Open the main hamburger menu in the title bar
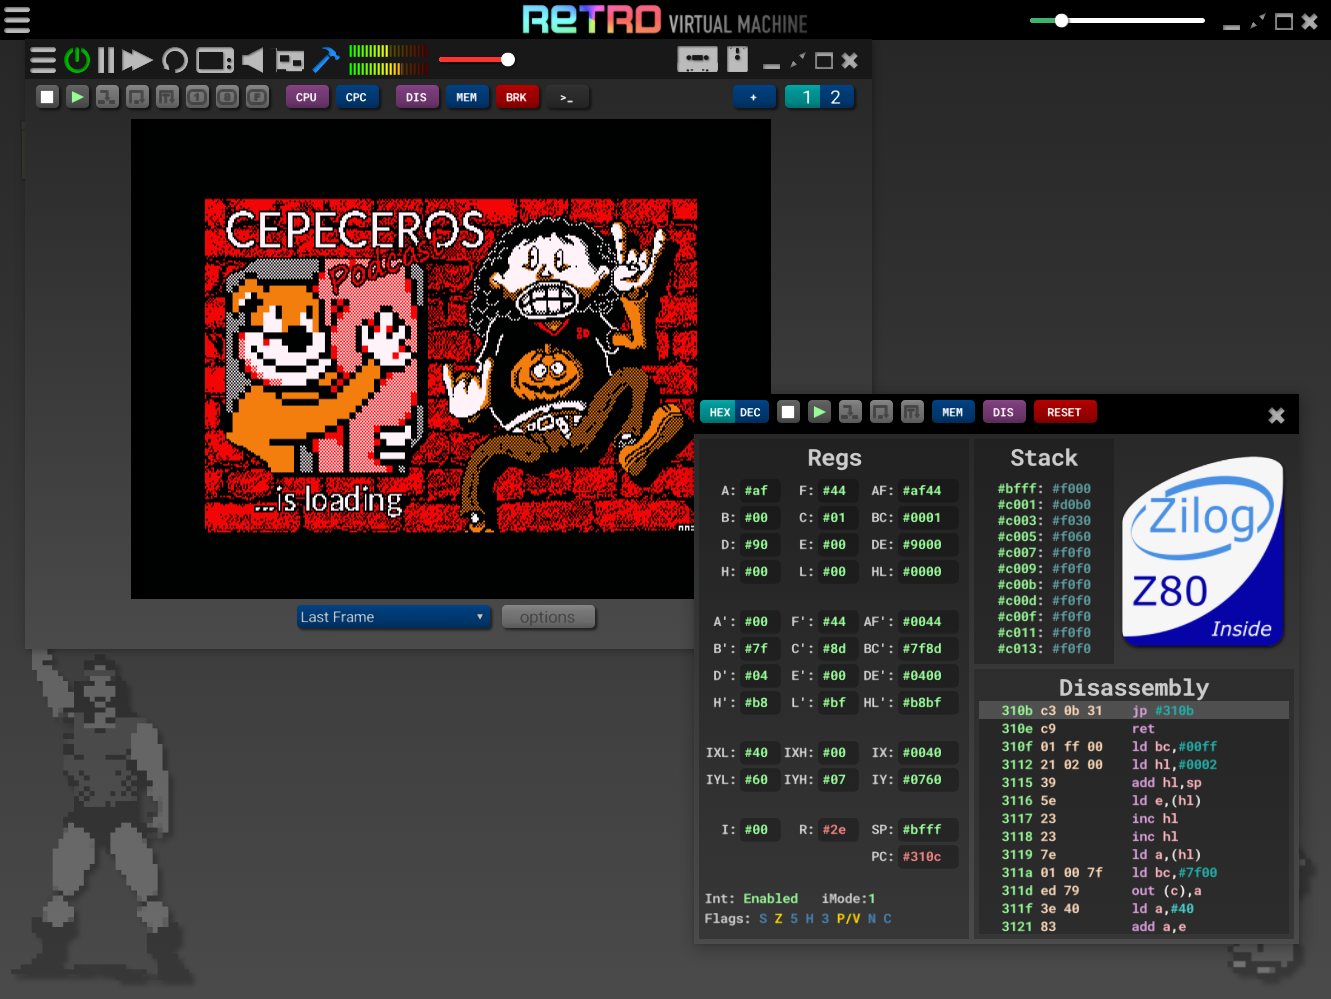 coord(17,20)
